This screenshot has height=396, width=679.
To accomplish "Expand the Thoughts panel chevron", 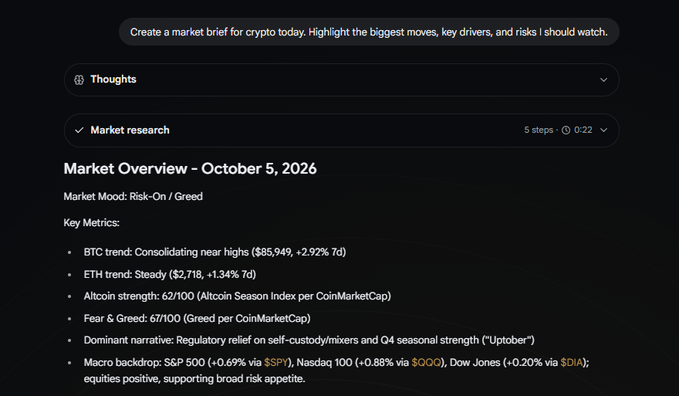I will pyautogui.click(x=603, y=80).
